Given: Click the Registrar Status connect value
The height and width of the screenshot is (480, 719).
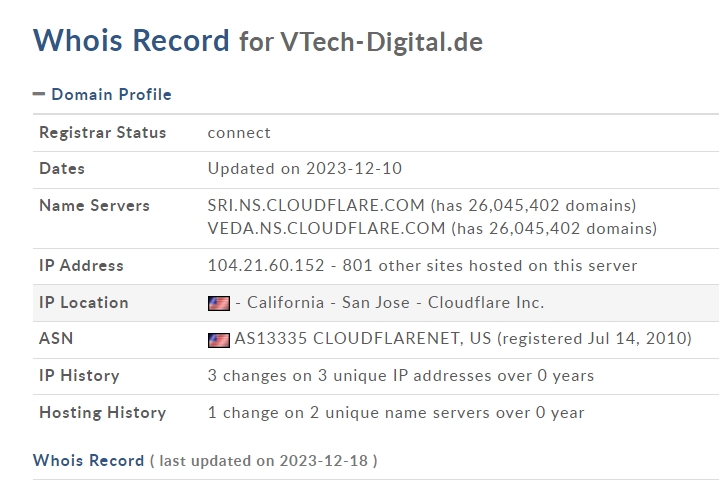Looking at the screenshot, I should (239, 133).
